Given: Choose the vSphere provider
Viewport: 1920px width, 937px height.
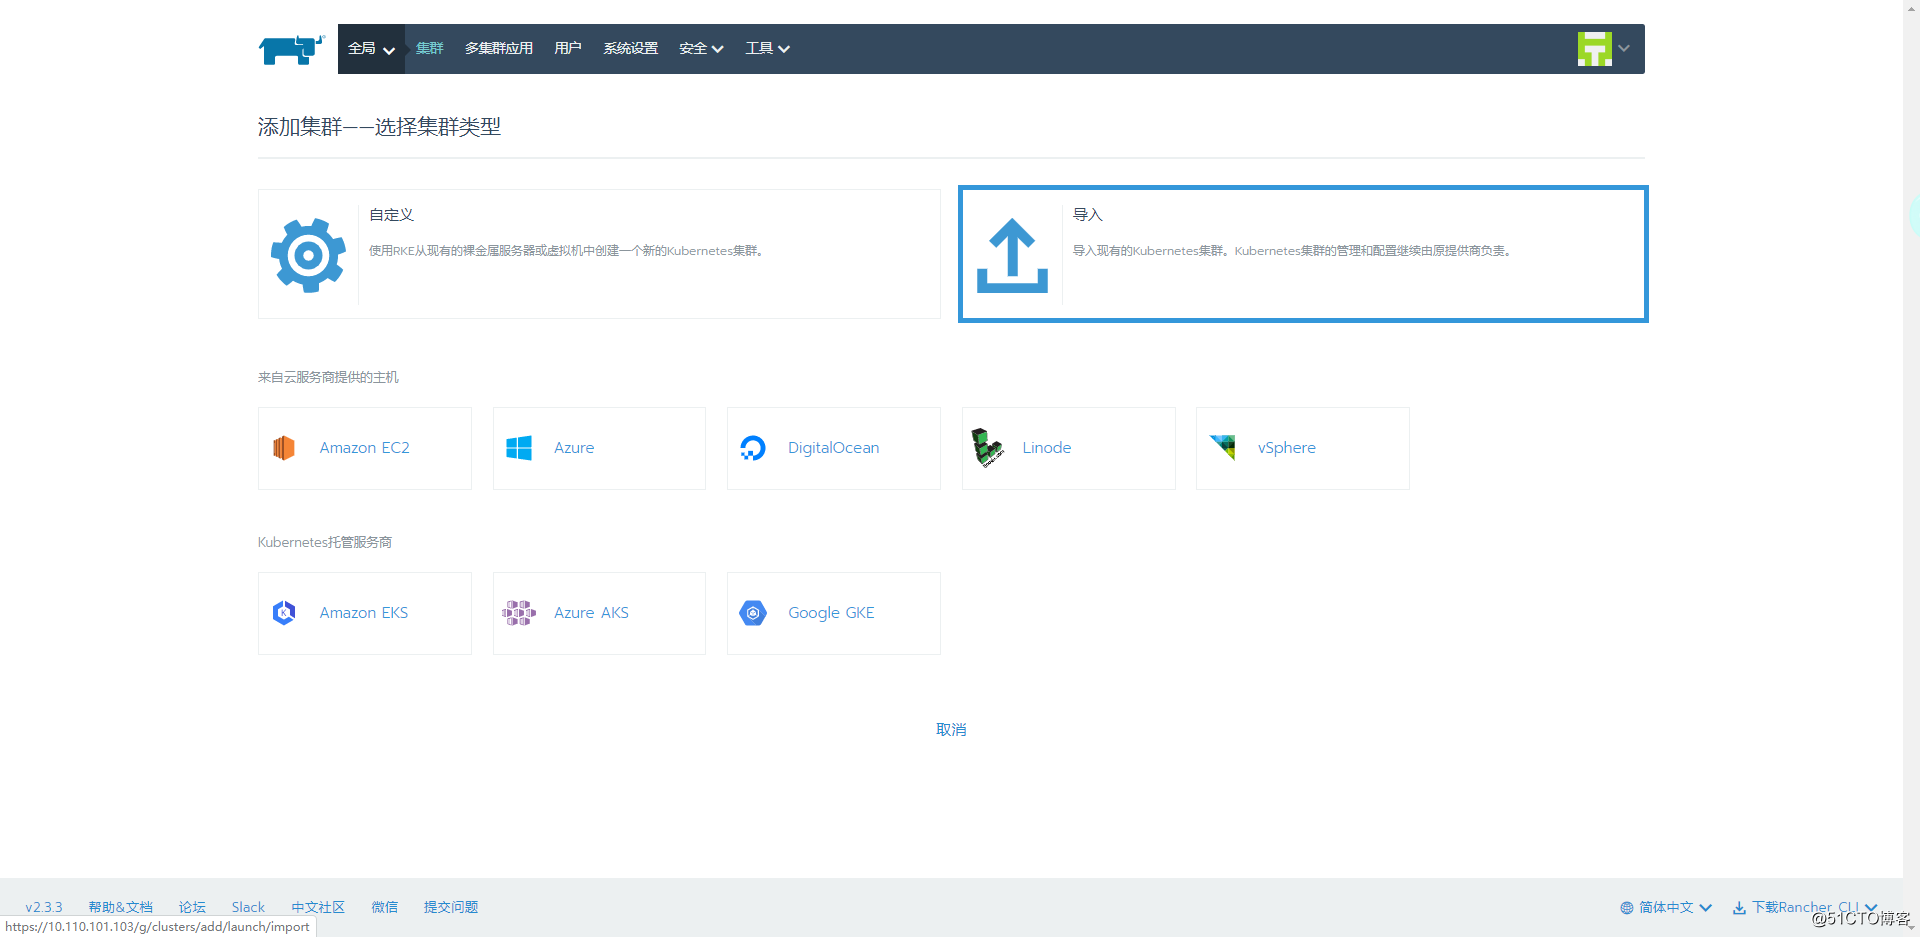Looking at the screenshot, I should (1303, 448).
